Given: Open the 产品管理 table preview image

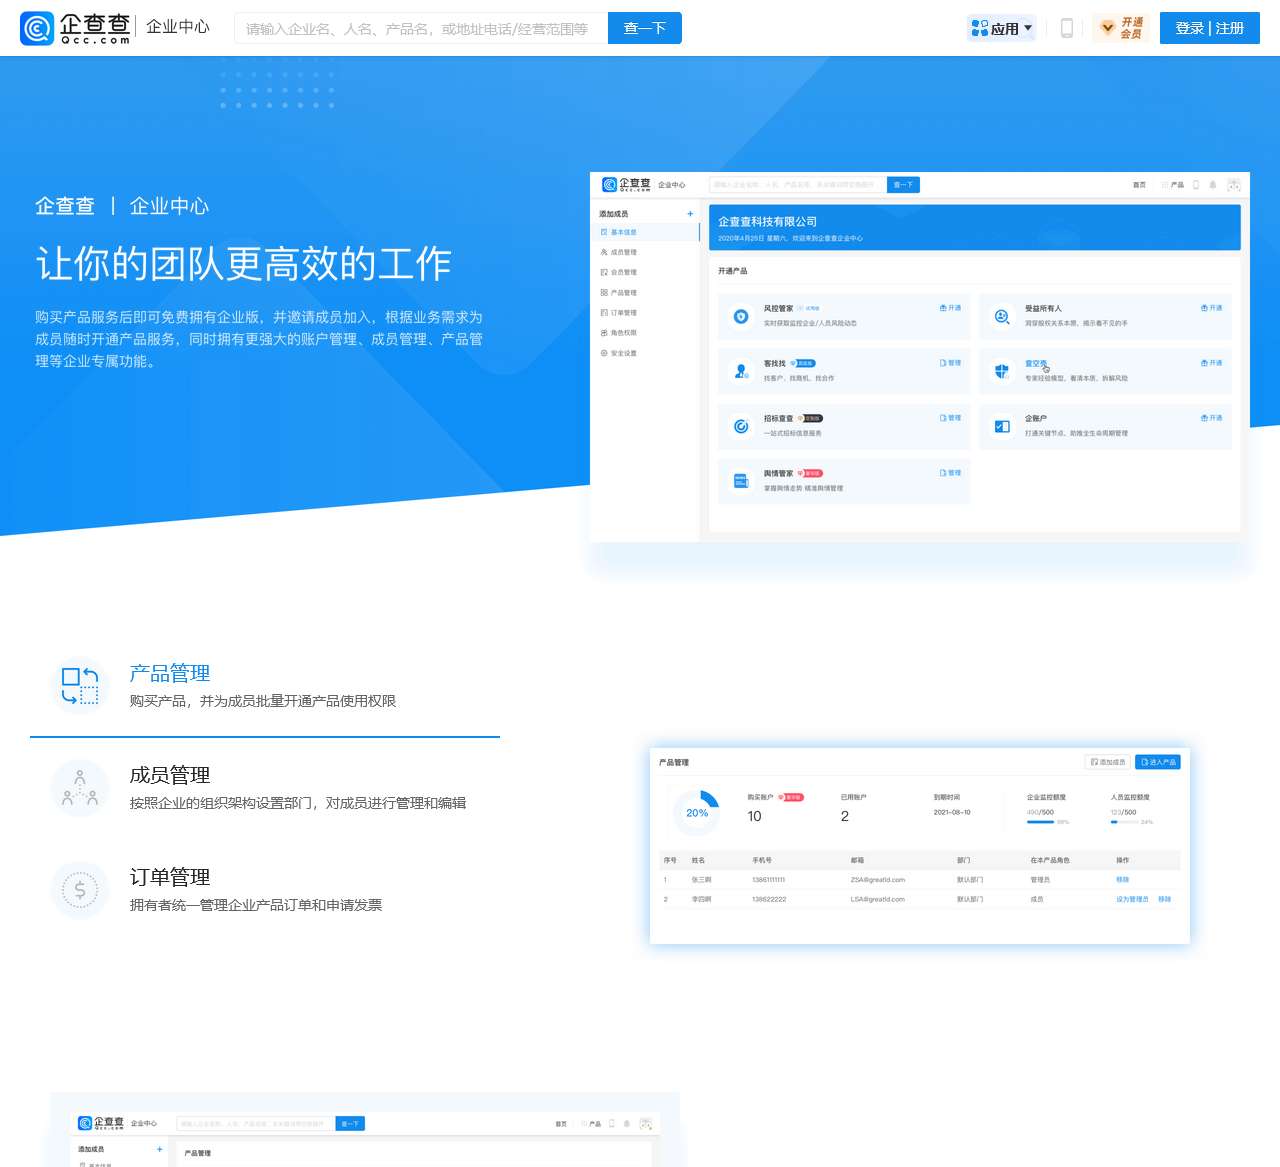Looking at the screenshot, I should point(920,845).
